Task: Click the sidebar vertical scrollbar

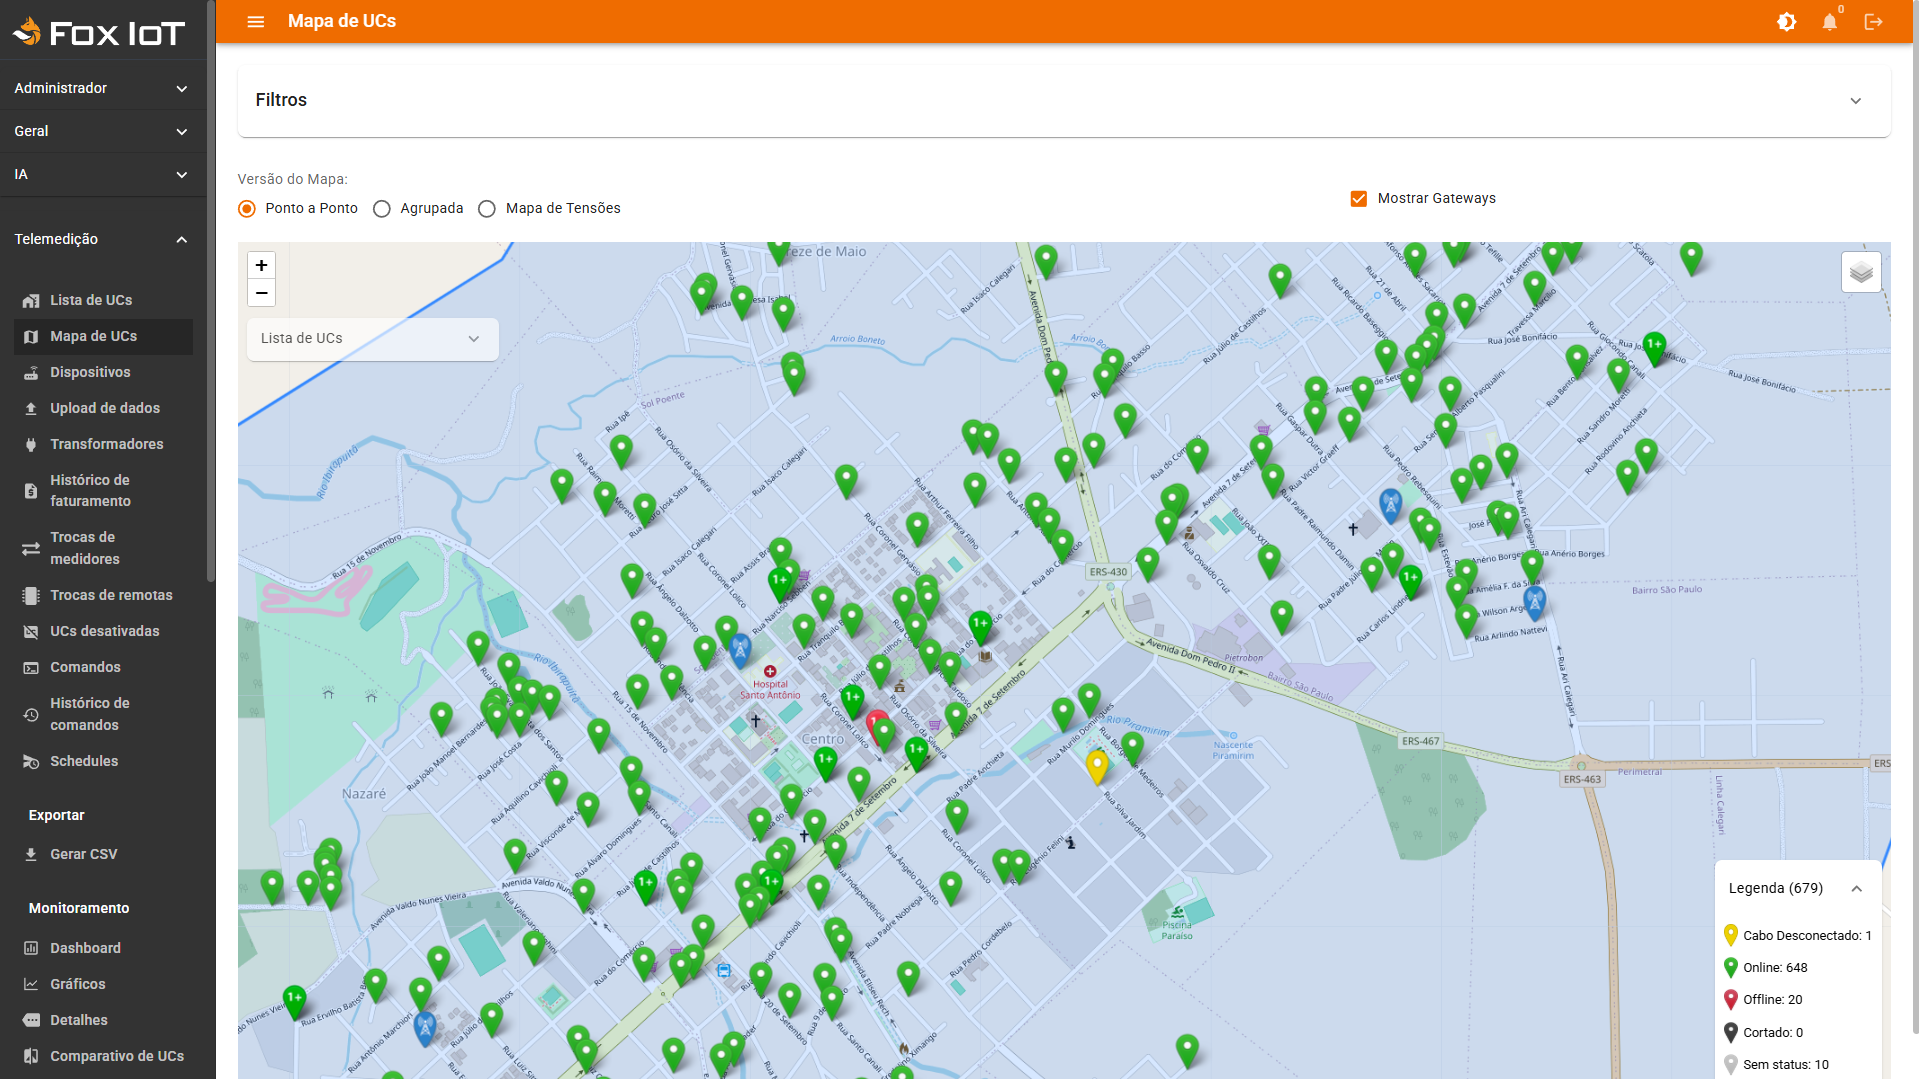Action: click(210, 290)
